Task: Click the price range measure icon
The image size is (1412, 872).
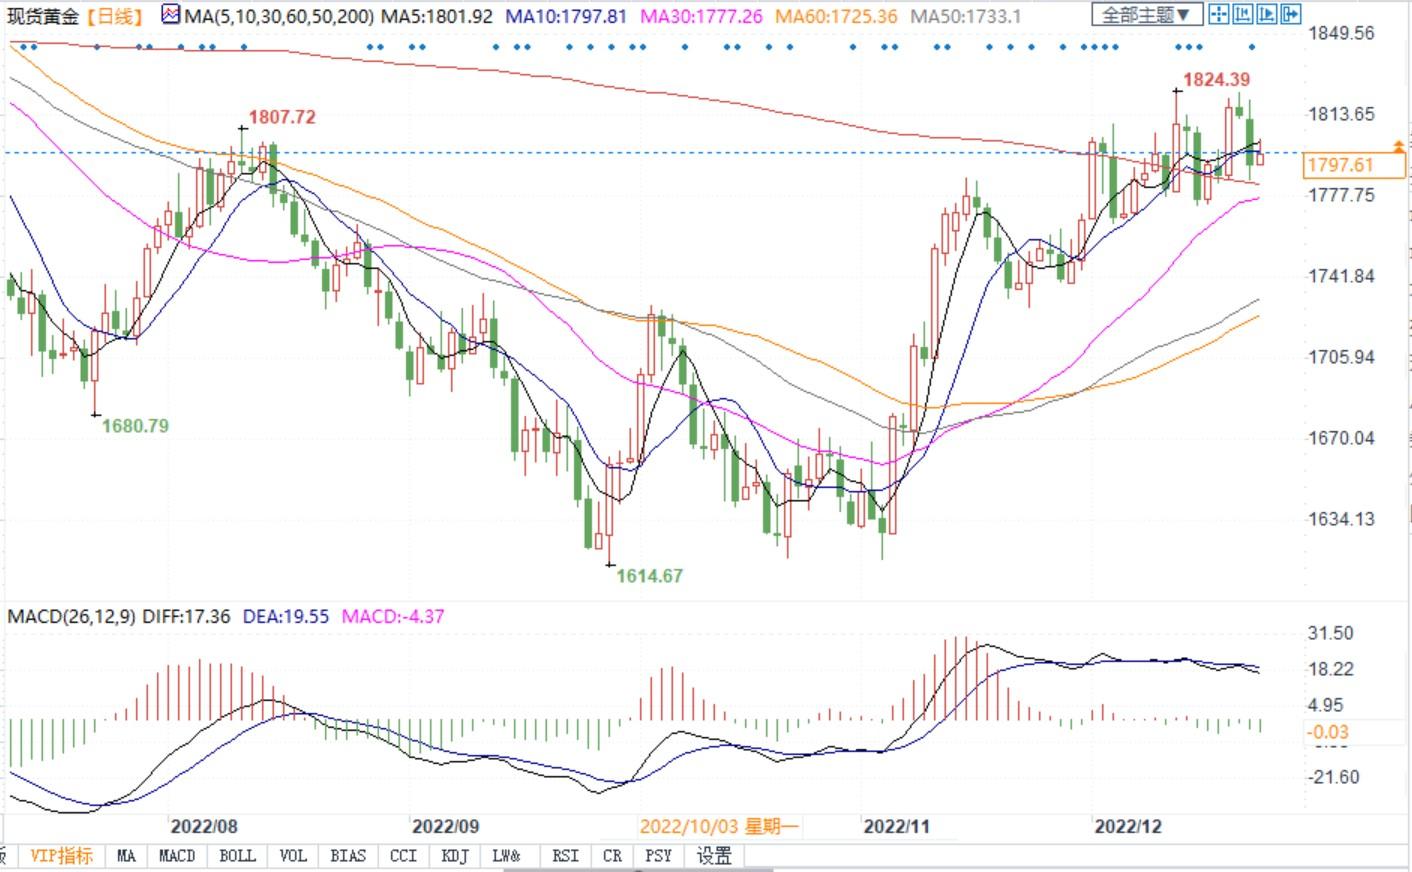Action: pos(1242,14)
